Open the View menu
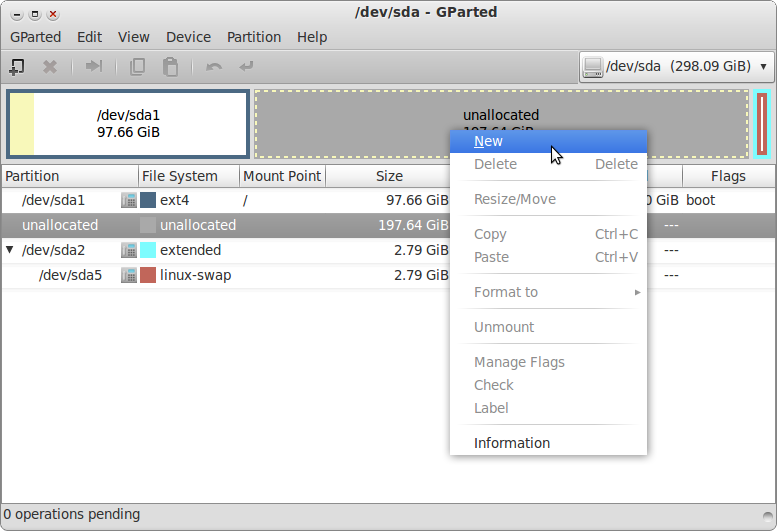This screenshot has height=531, width=777. [x=133, y=37]
